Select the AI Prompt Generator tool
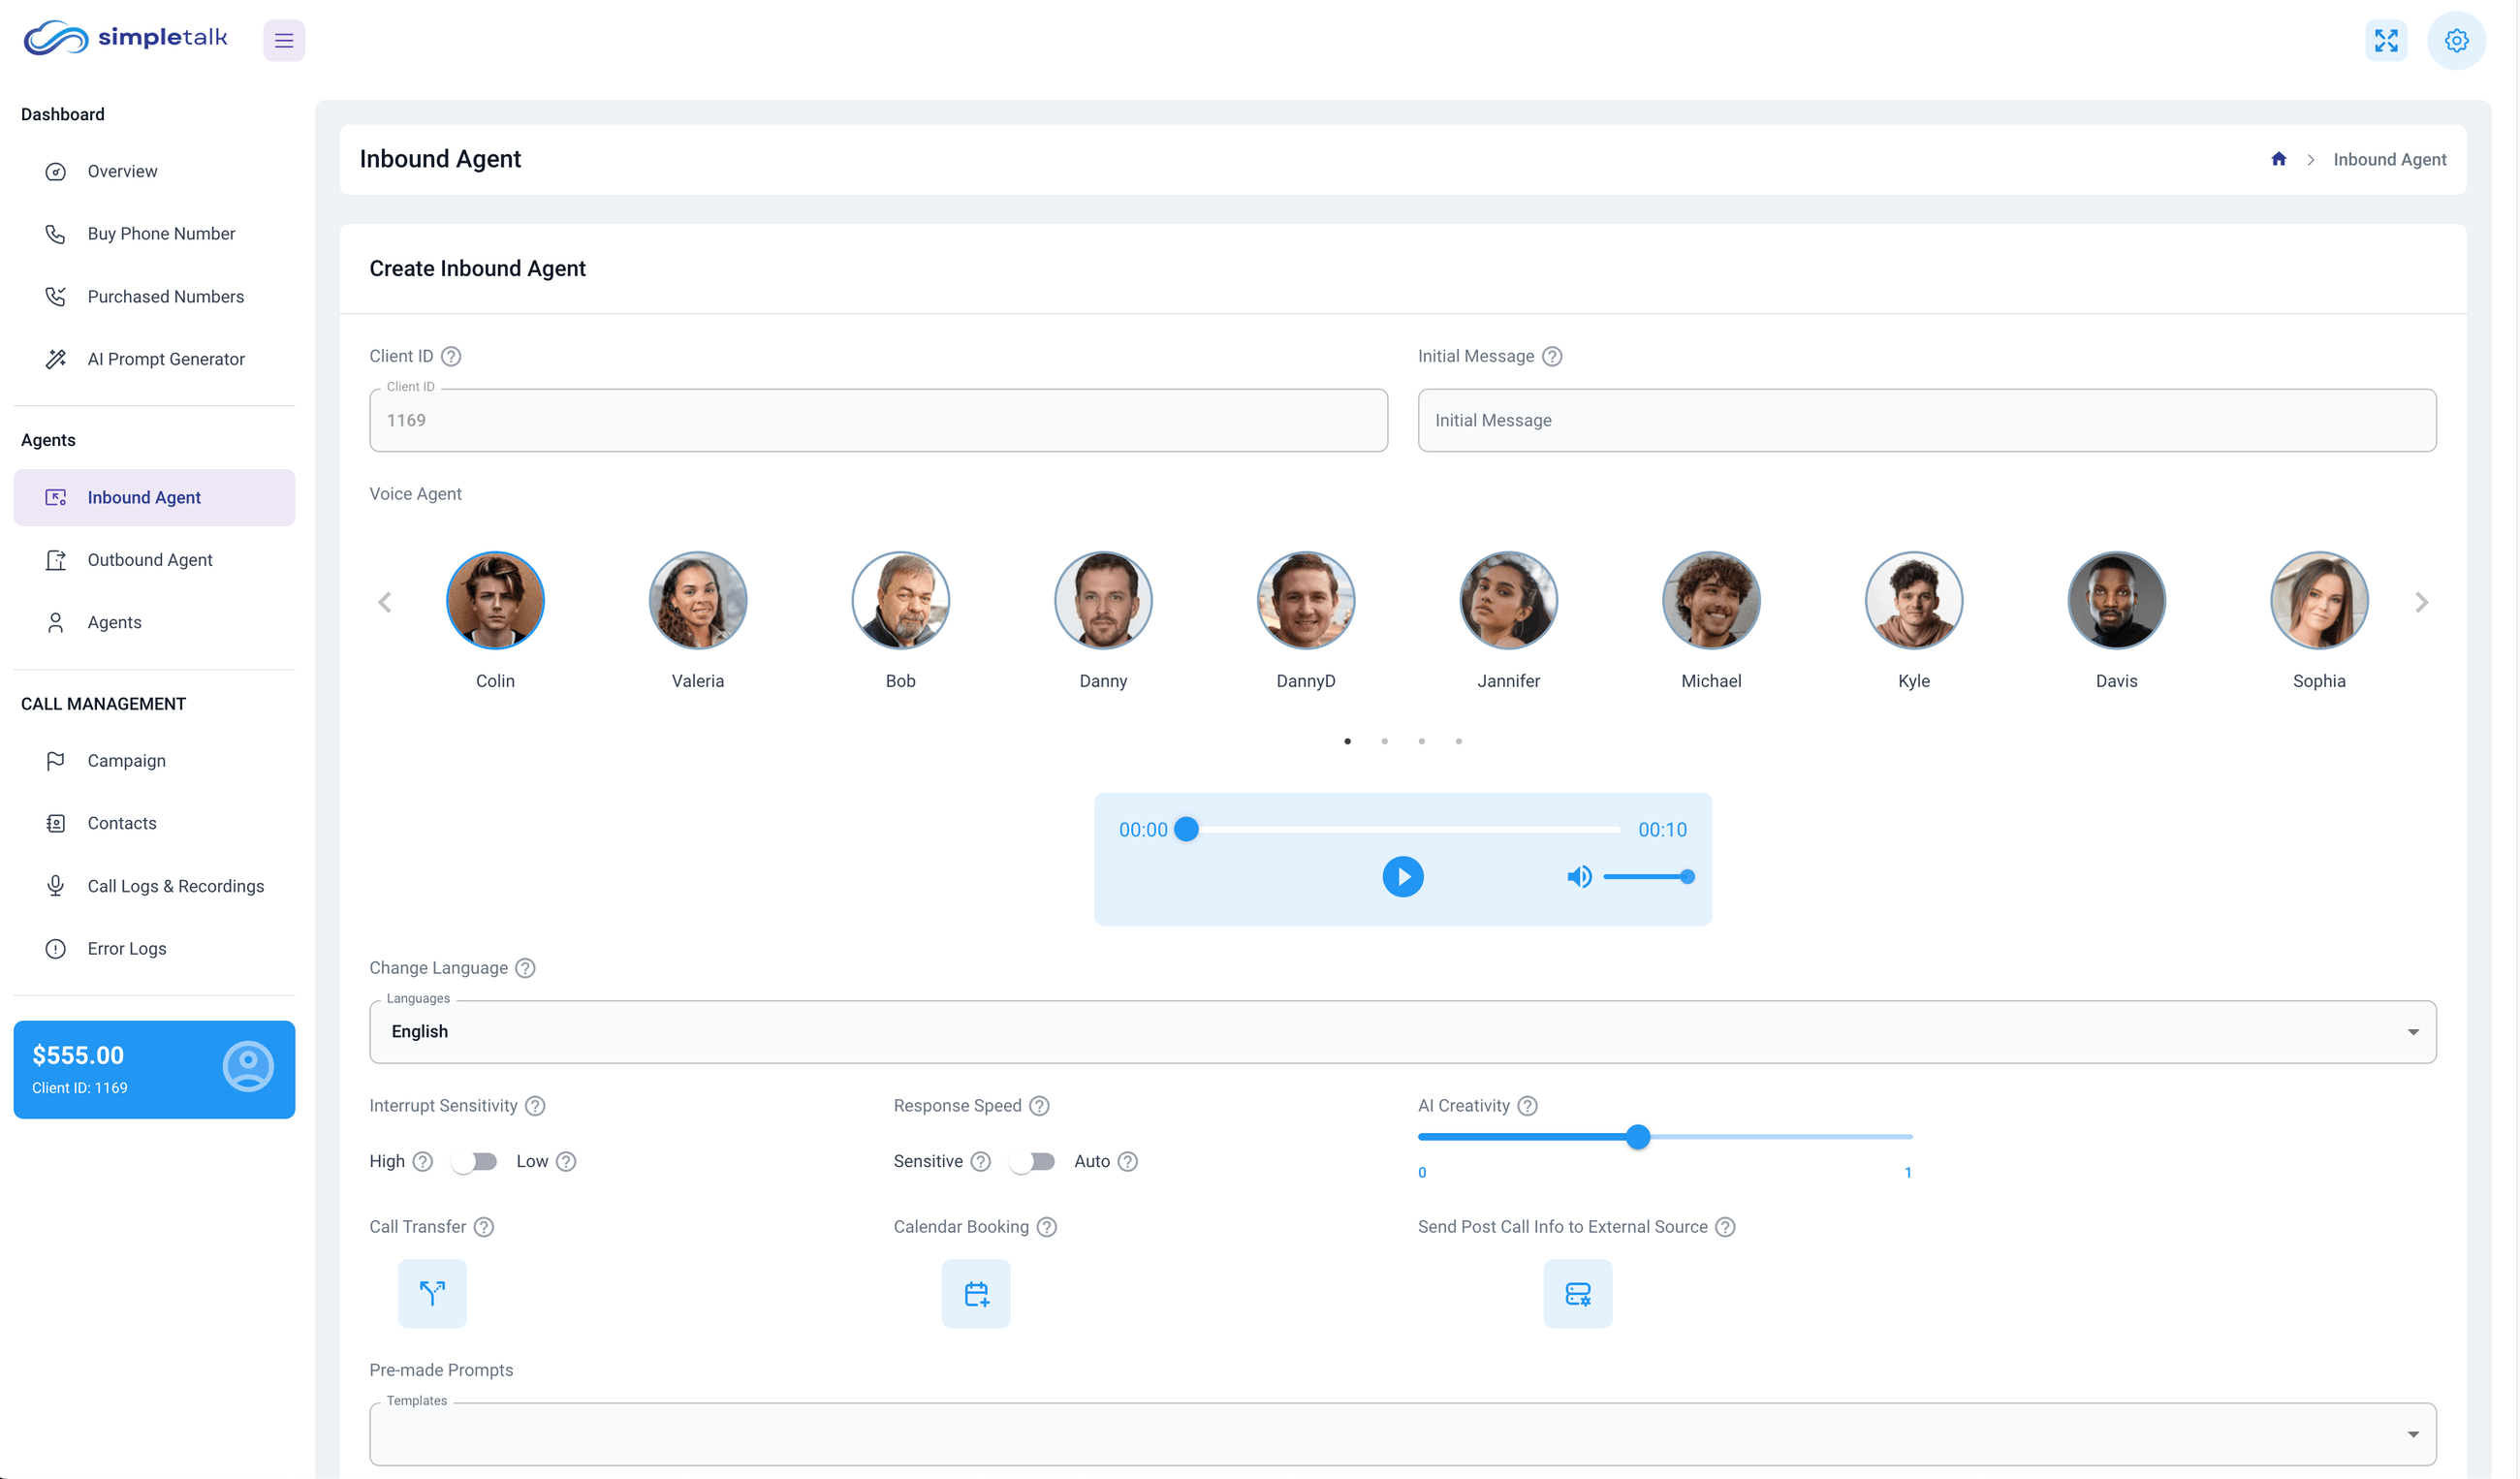 [x=166, y=359]
